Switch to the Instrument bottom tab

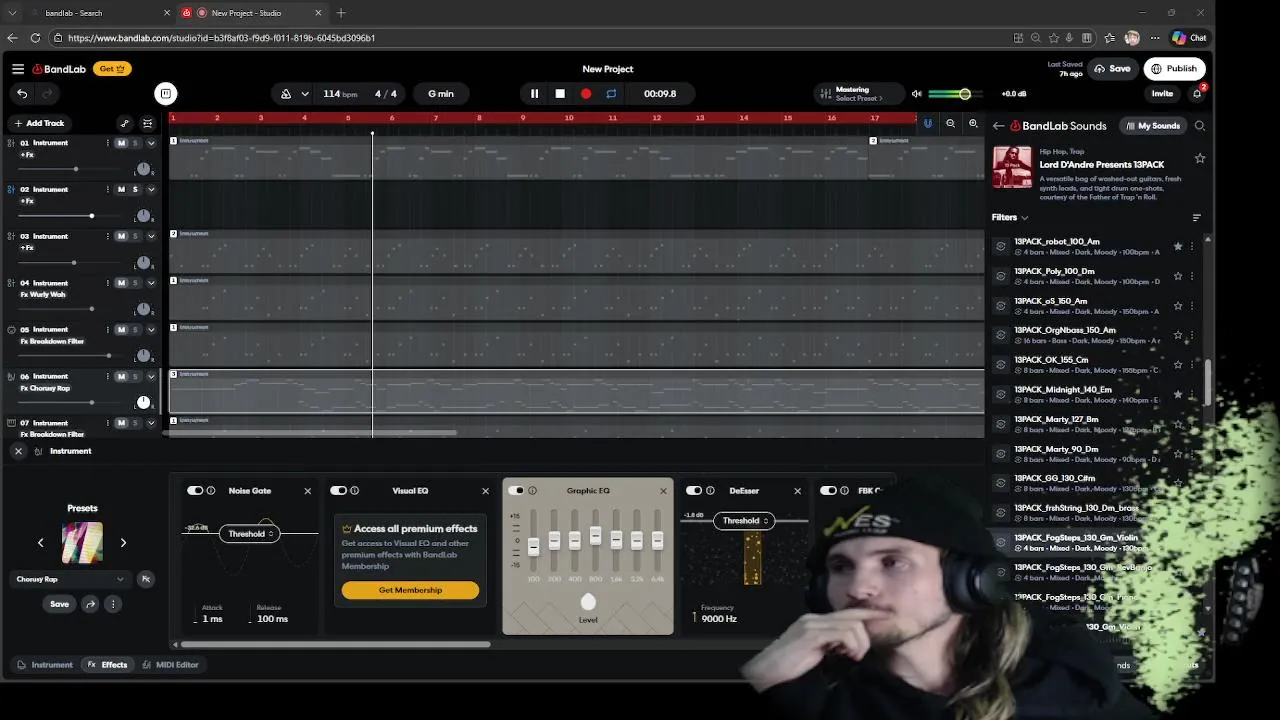tap(45, 665)
